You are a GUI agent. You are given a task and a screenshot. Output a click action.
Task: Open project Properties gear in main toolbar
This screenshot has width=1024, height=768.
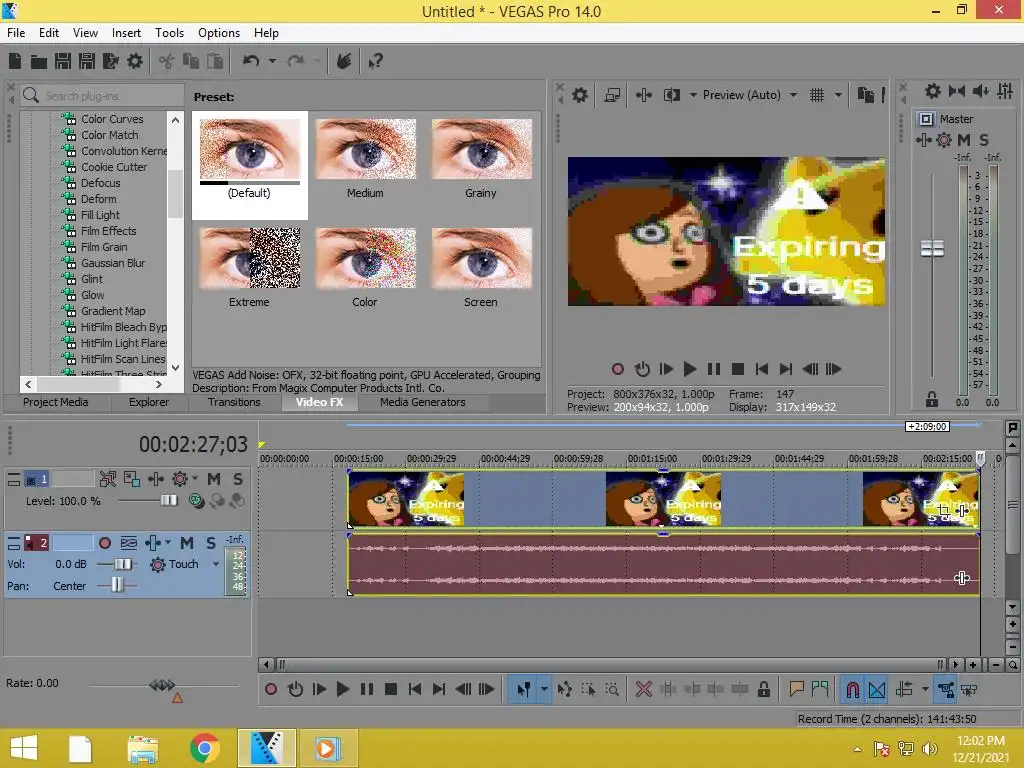(135, 61)
